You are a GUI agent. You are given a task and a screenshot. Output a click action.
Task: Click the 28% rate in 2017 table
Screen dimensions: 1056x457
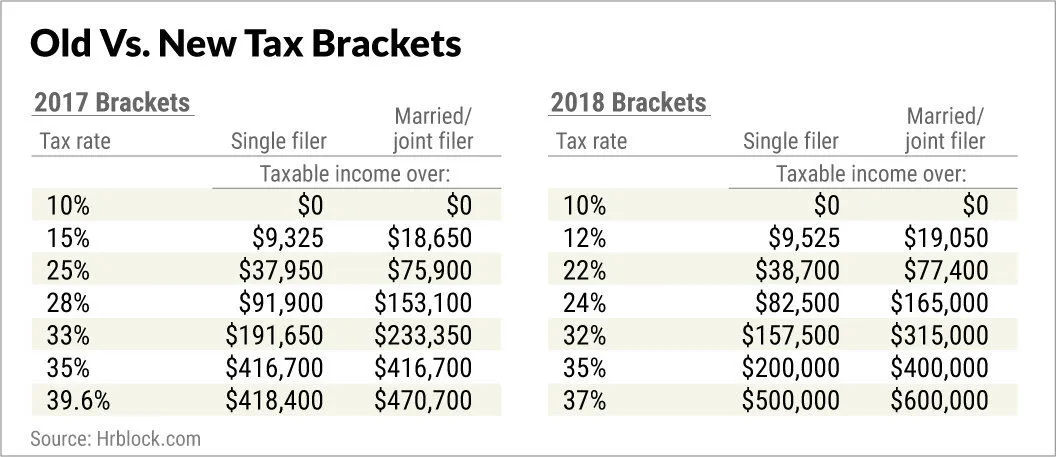click(x=68, y=303)
